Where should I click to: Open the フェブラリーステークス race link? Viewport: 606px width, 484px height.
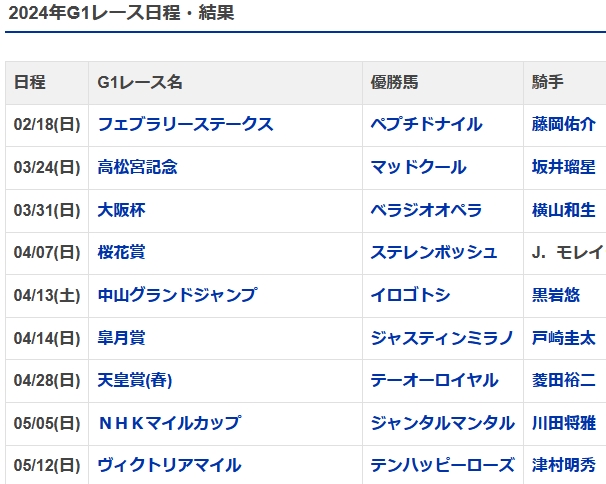pyautogui.click(x=185, y=125)
